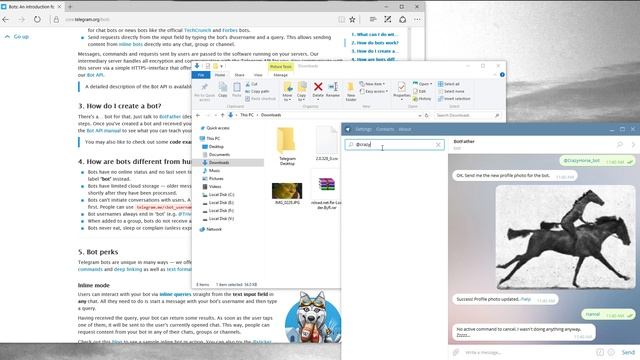
Task: Choose Copy path in the Explorer ribbon
Action: coord(258,91)
